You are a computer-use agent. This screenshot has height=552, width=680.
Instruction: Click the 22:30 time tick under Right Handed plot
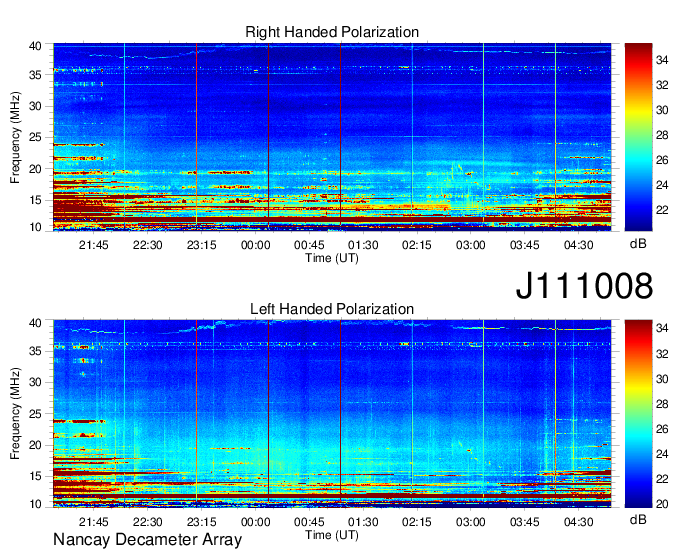coord(147,245)
